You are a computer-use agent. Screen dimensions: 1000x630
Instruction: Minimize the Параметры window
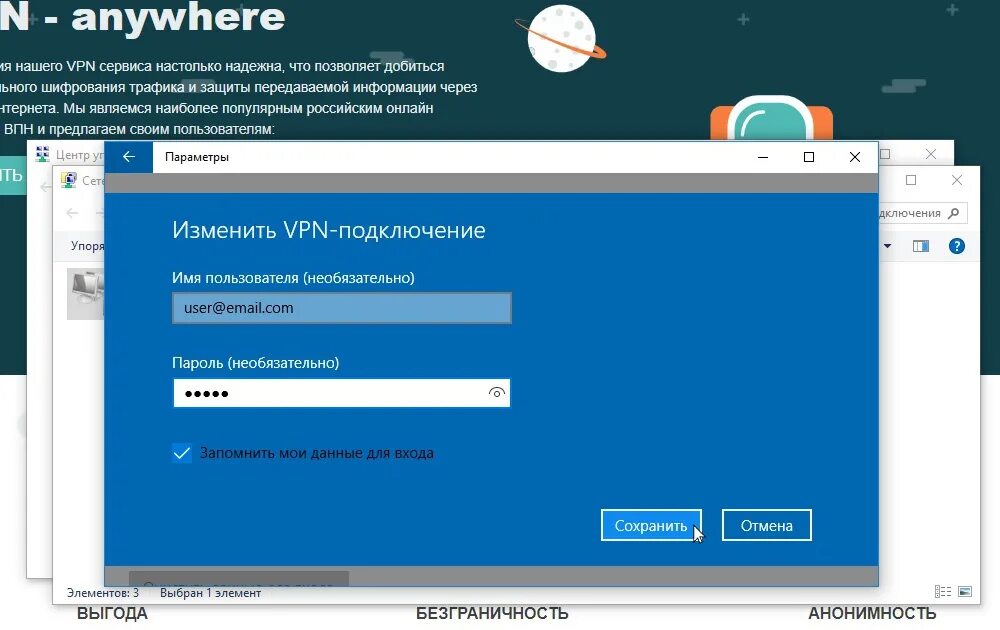[x=763, y=157]
